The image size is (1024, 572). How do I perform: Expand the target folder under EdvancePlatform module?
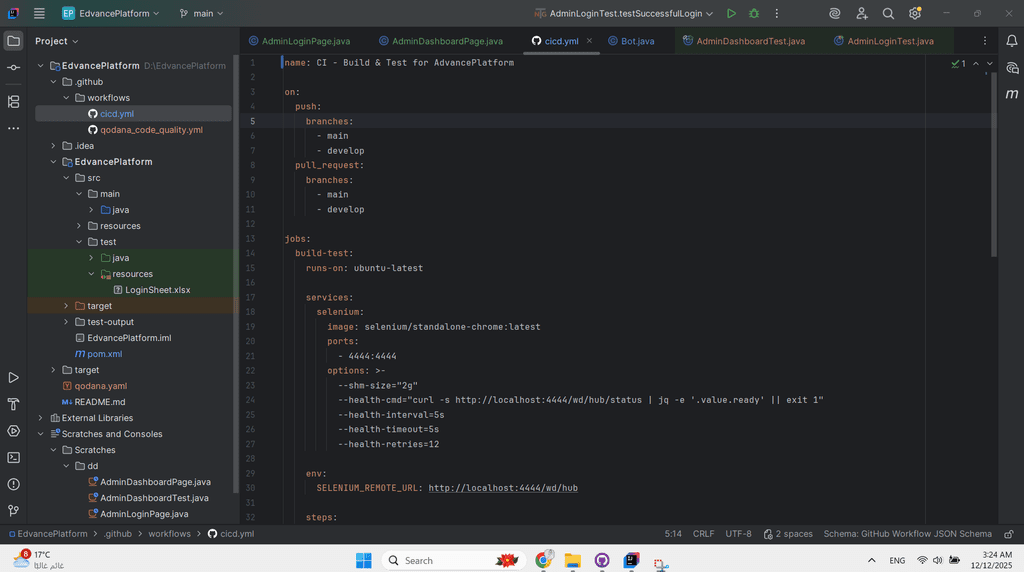point(66,306)
